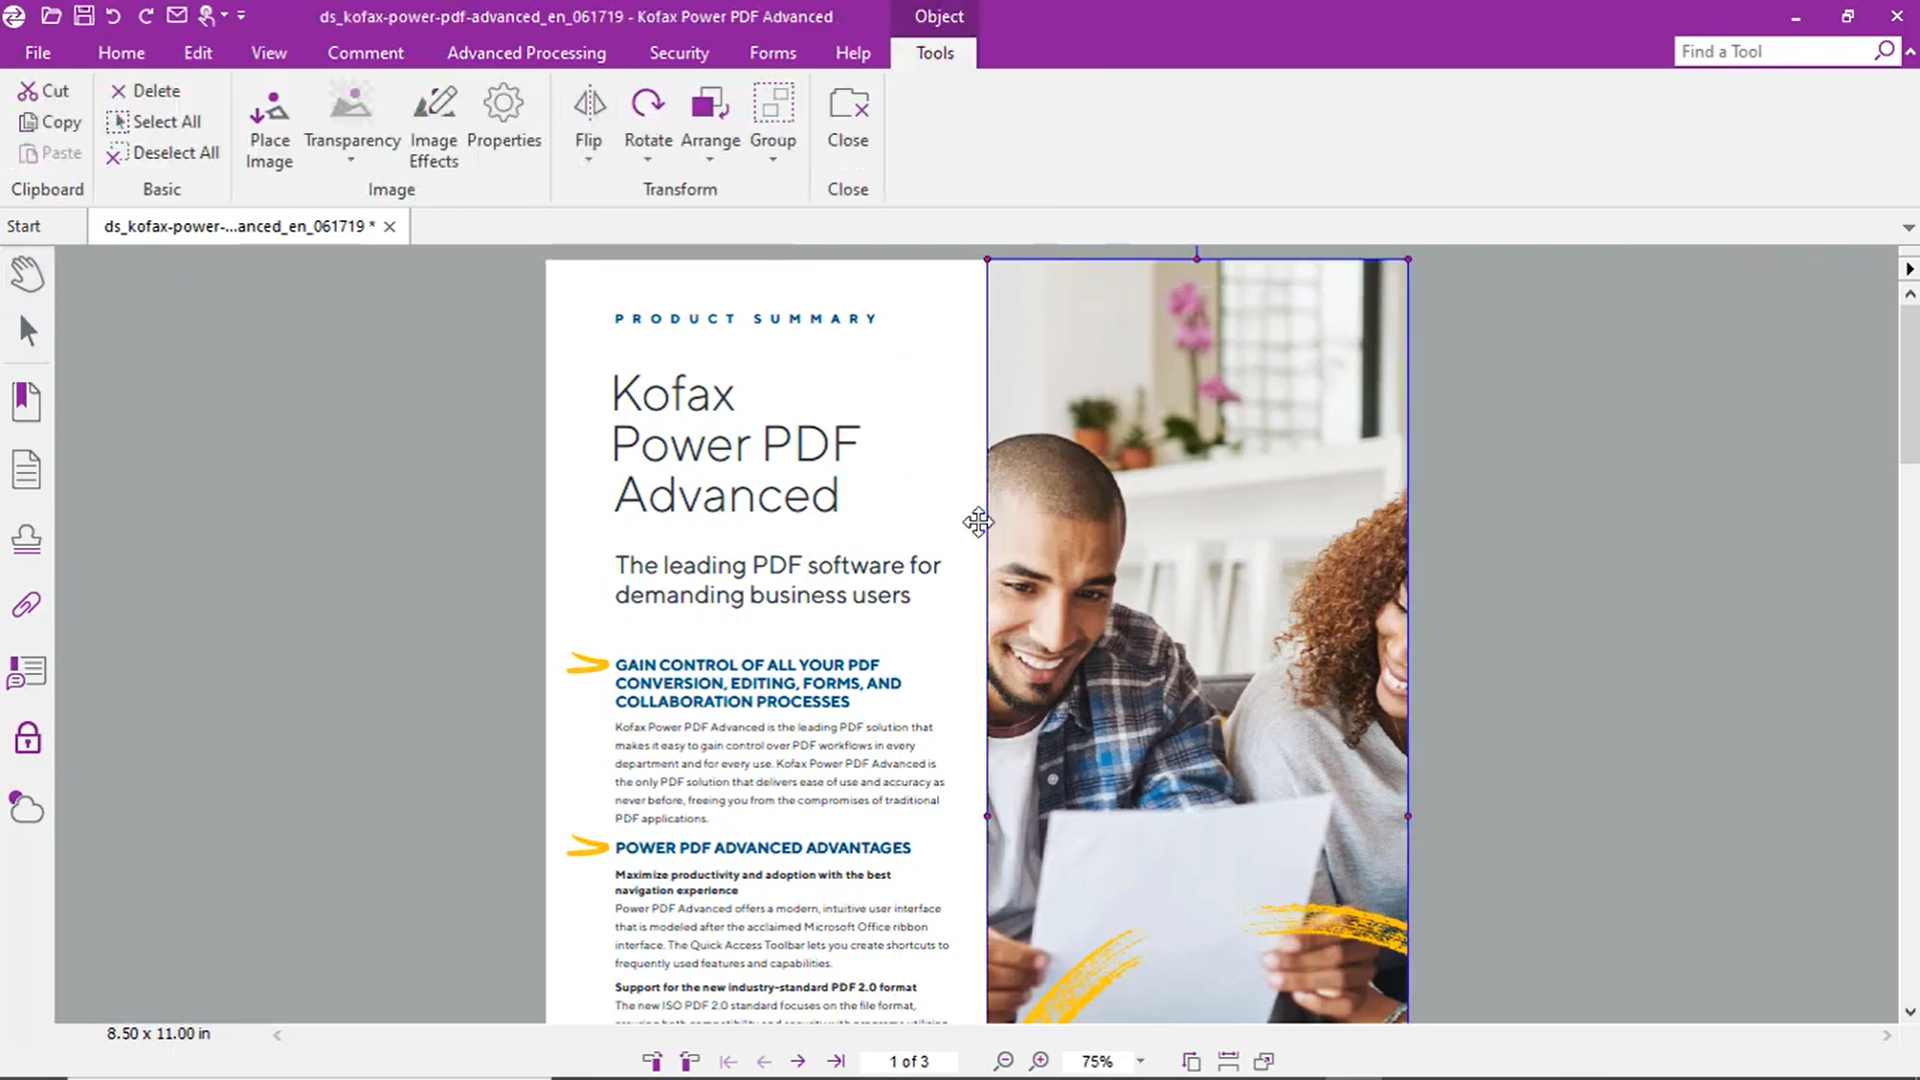Click the Cut command in Clipboard
The height and width of the screenshot is (1080, 1920).
point(43,91)
